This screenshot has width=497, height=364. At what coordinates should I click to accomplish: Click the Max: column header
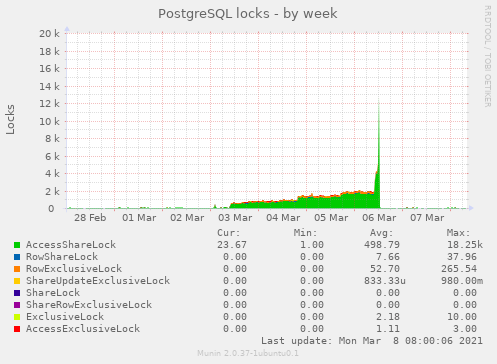[459, 233]
